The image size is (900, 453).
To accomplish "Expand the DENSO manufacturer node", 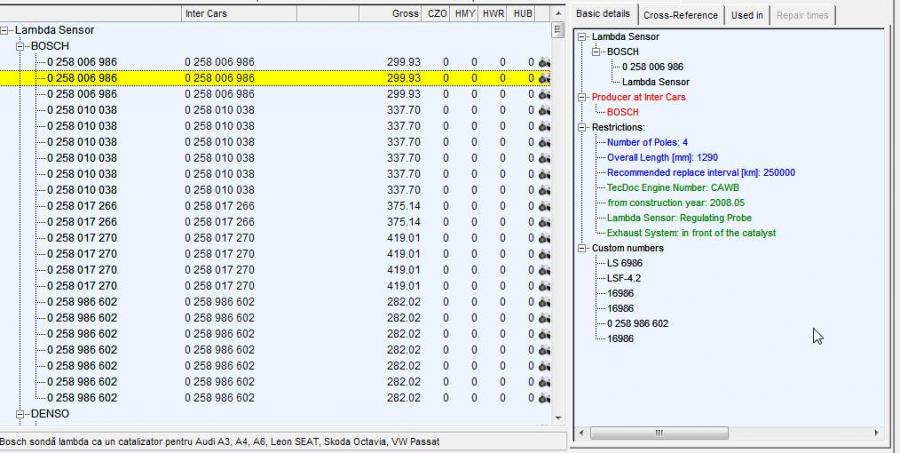I will pos(22,414).
